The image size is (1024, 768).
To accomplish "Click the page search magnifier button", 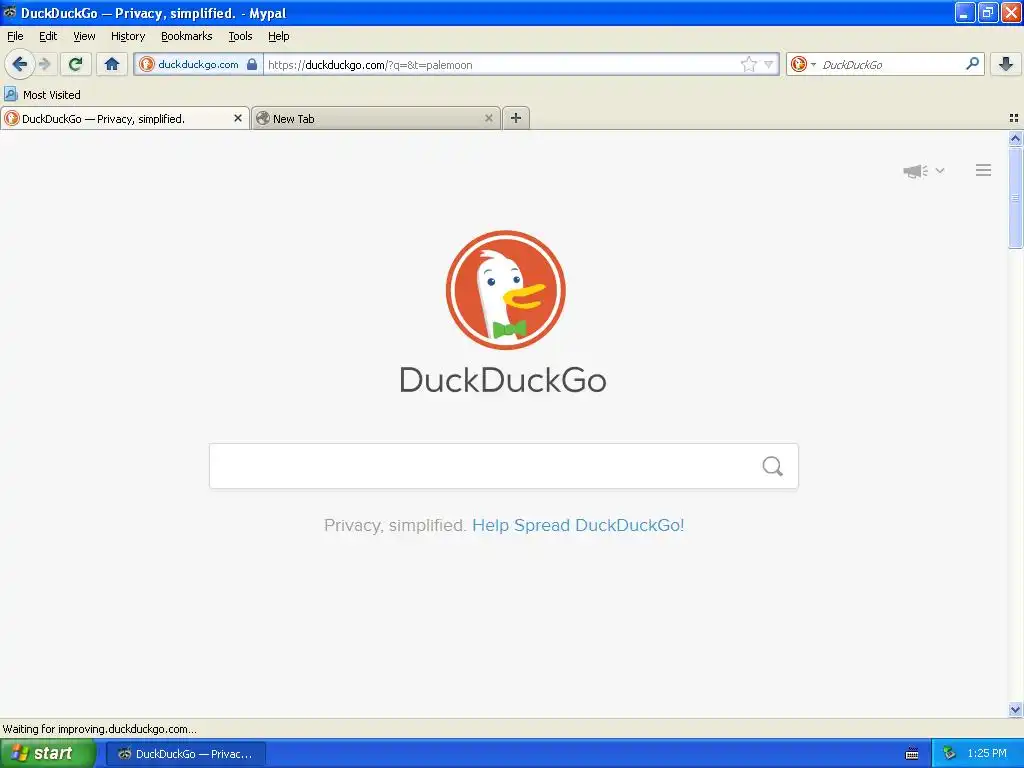I will pyautogui.click(x=773, y=466).
